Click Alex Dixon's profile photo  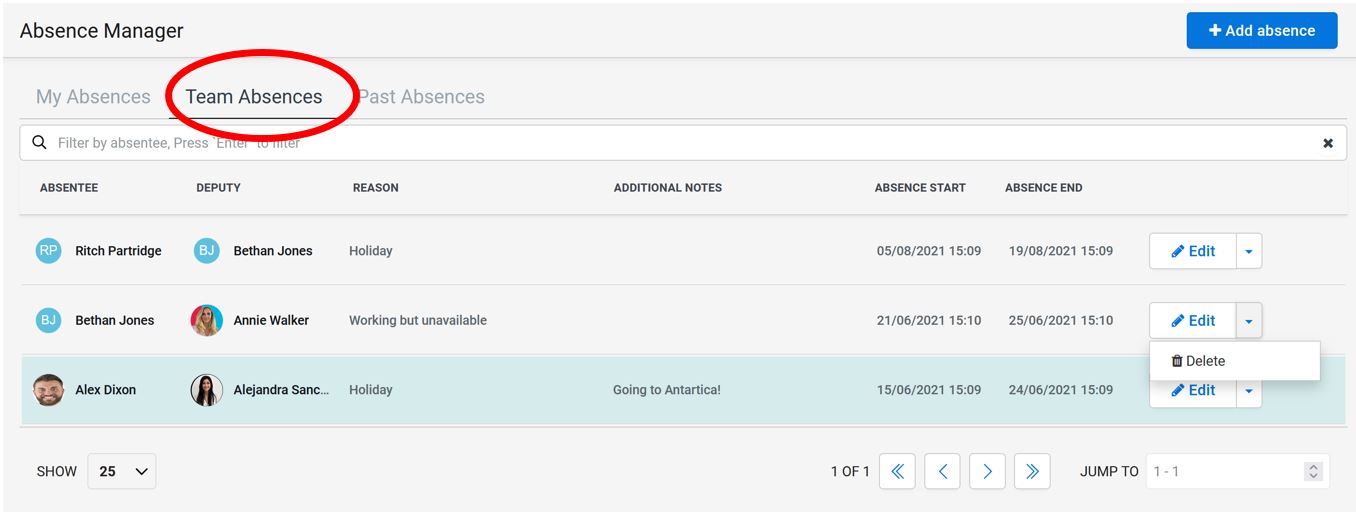[x=48, y=390]
